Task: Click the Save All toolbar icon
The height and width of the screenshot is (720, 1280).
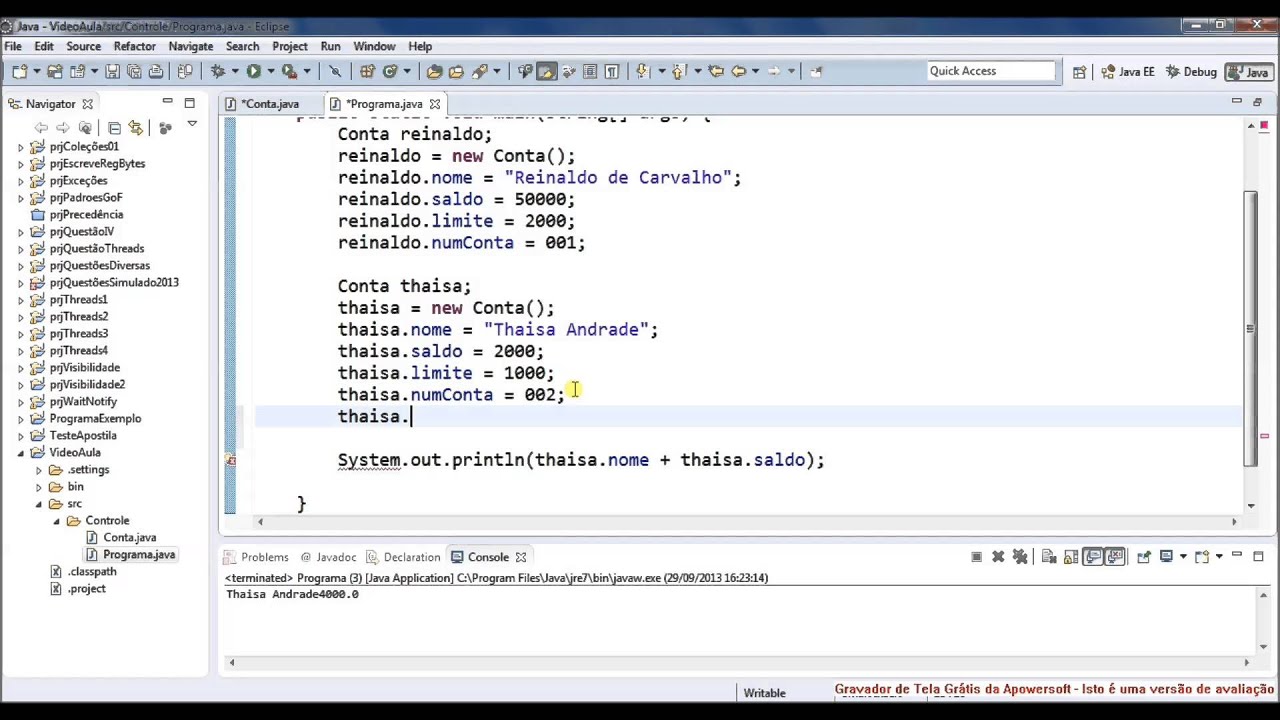Action: coord(134,71)
